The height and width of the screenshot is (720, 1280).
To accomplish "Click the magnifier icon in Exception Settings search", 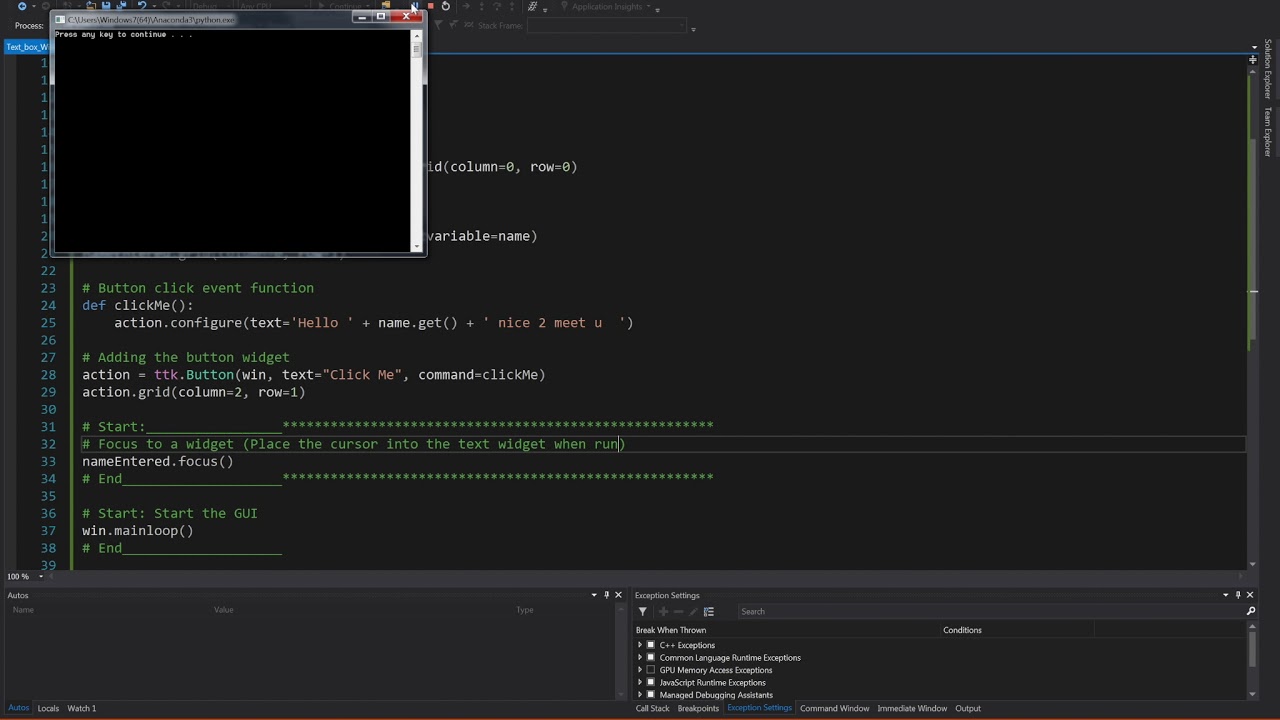I will coord(1250,612).
